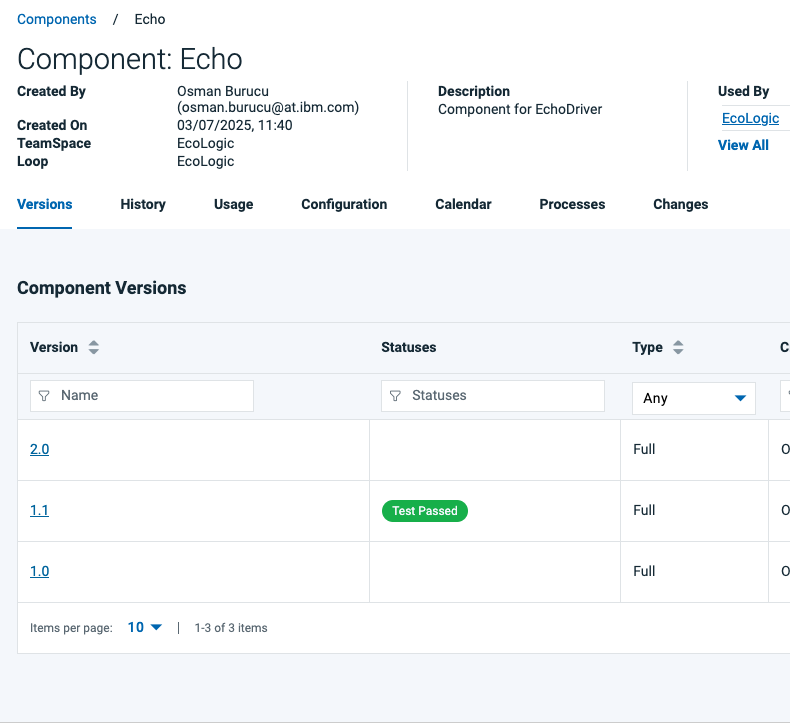
Task: Open version 1.1 link
Action: 39,510
